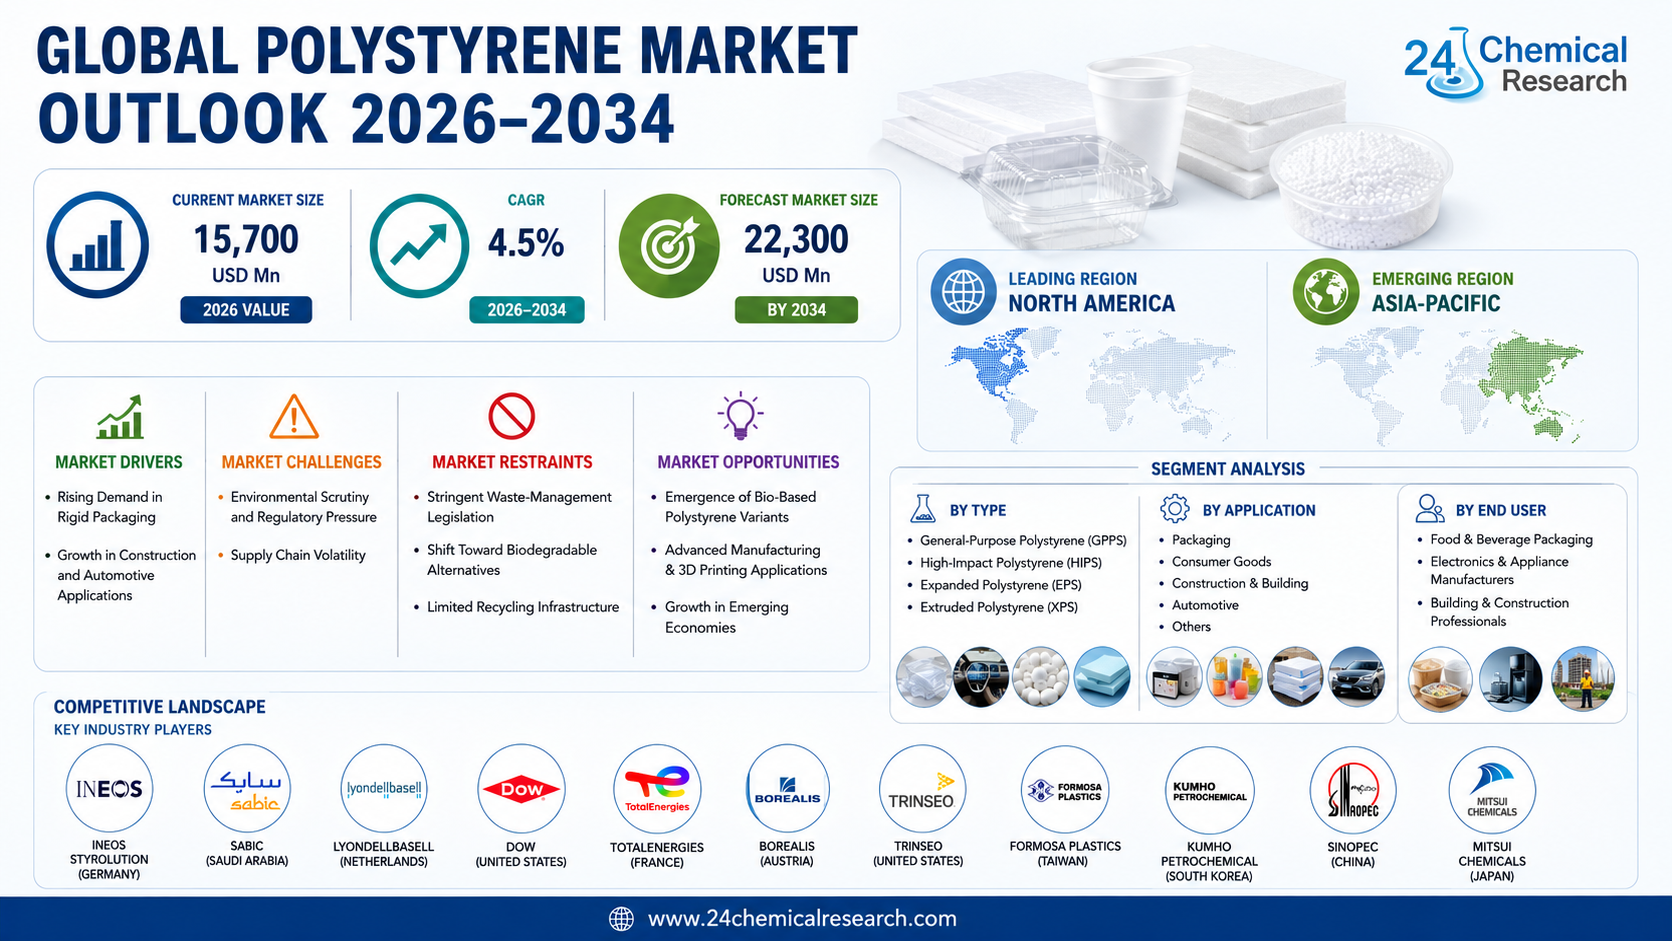Click "Consumer Goods" application item

click(1221, 562)
